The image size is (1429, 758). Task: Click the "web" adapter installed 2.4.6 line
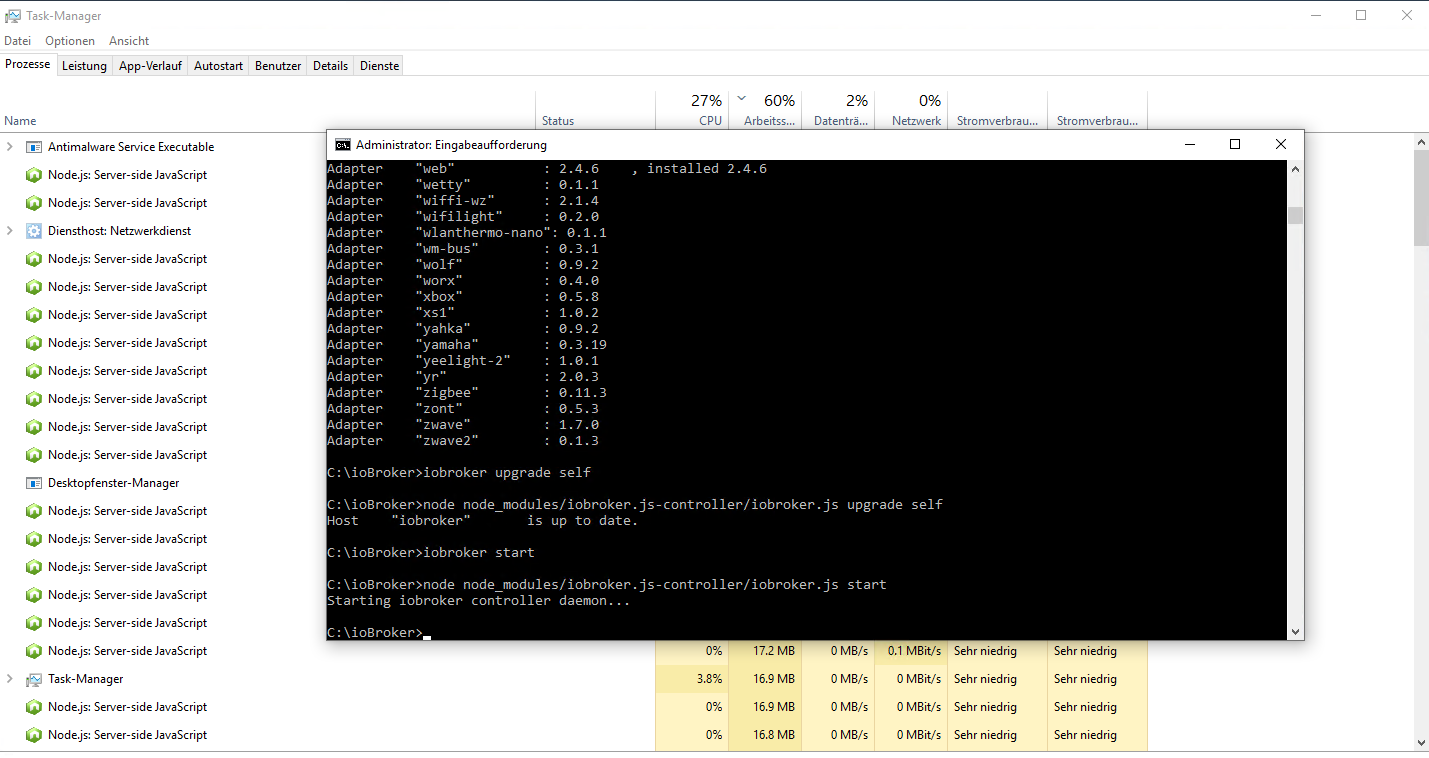(x=546, y=169)
